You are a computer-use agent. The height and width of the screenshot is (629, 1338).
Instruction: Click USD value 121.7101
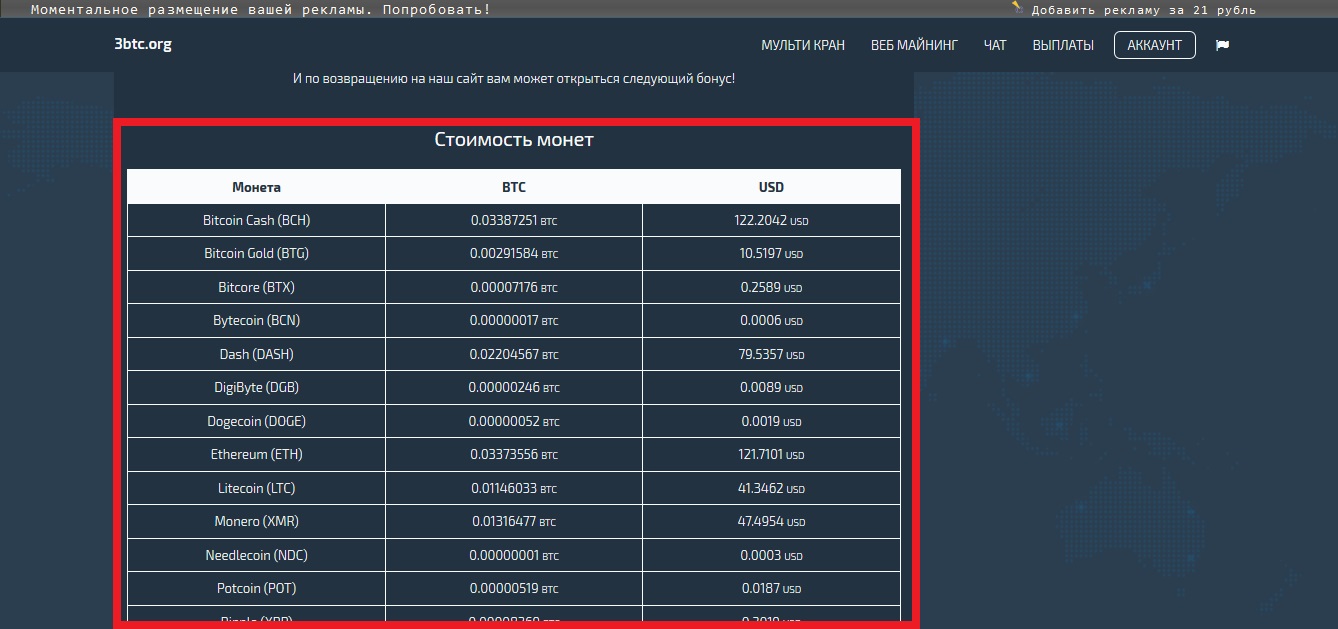[771, 455]
